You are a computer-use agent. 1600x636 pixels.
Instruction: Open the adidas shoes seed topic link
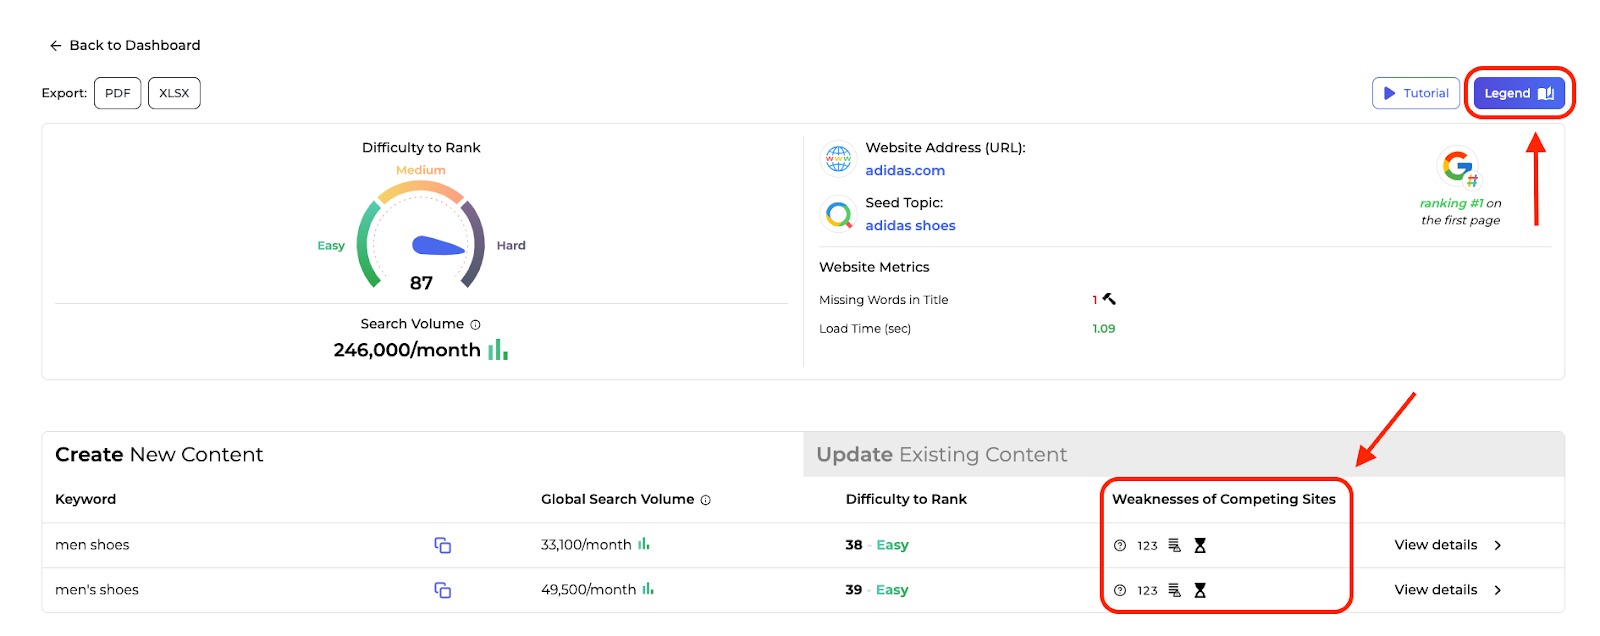coord(910,226)
